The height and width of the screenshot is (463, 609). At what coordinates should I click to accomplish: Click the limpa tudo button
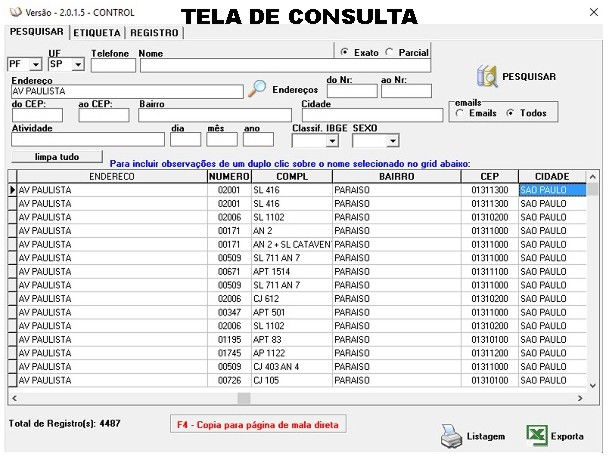57,157
